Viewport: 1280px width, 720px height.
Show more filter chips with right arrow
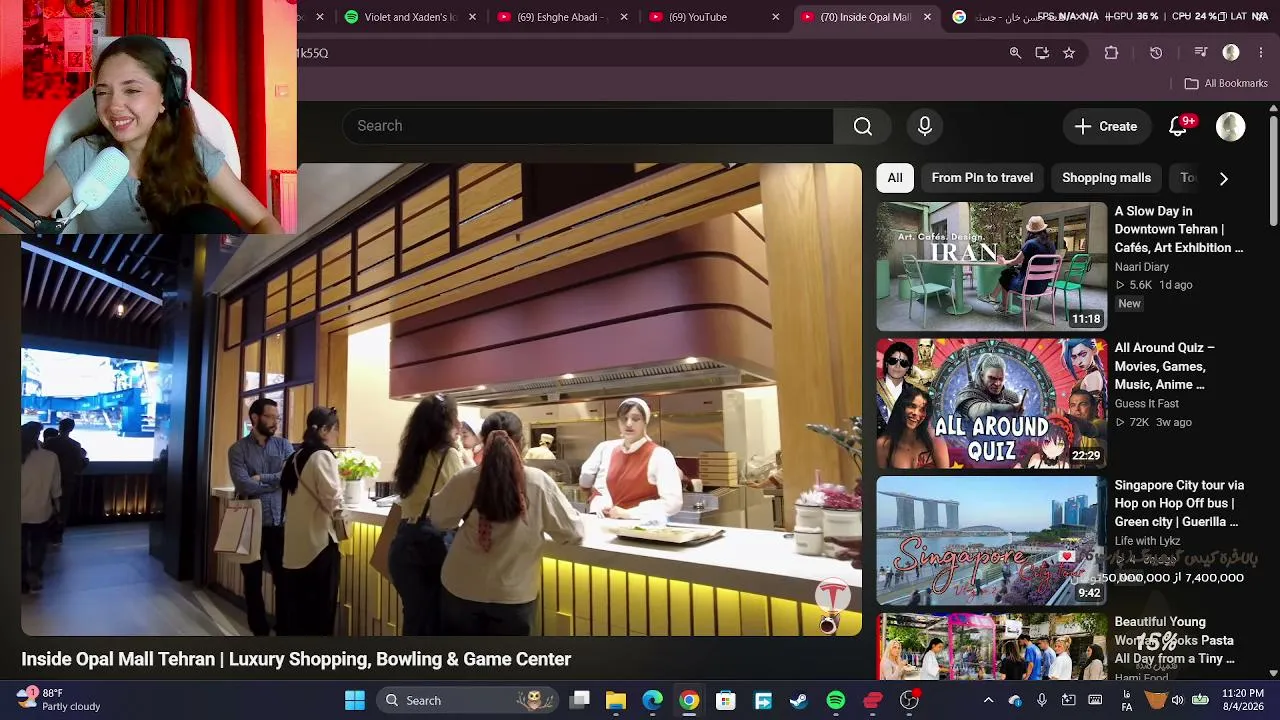(1223, 178)
